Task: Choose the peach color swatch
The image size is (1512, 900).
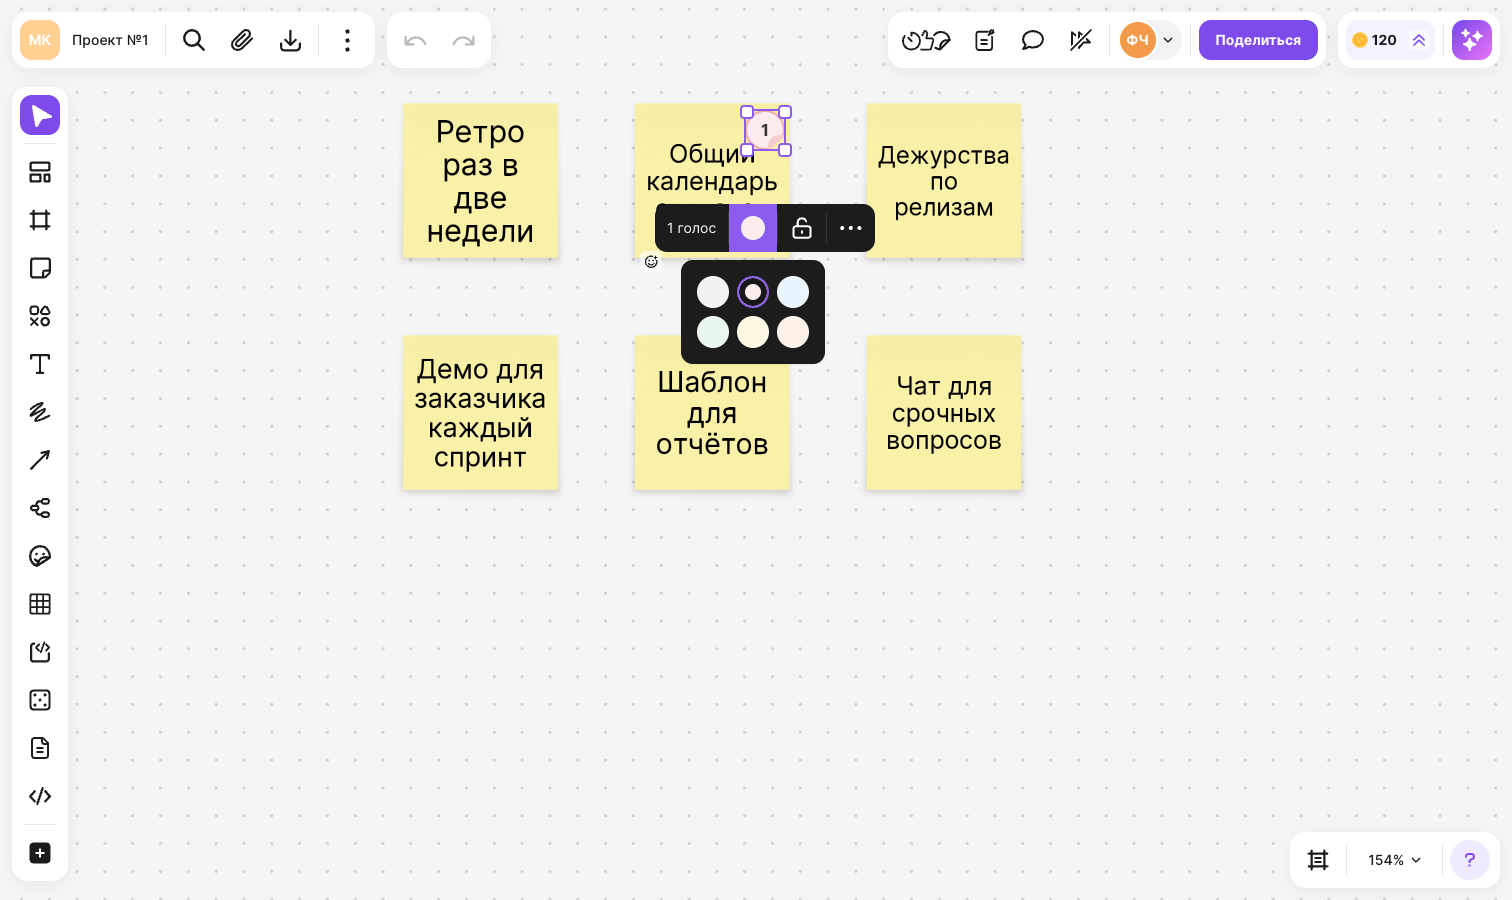Action: pyautogui.click(x=793, y=332)
